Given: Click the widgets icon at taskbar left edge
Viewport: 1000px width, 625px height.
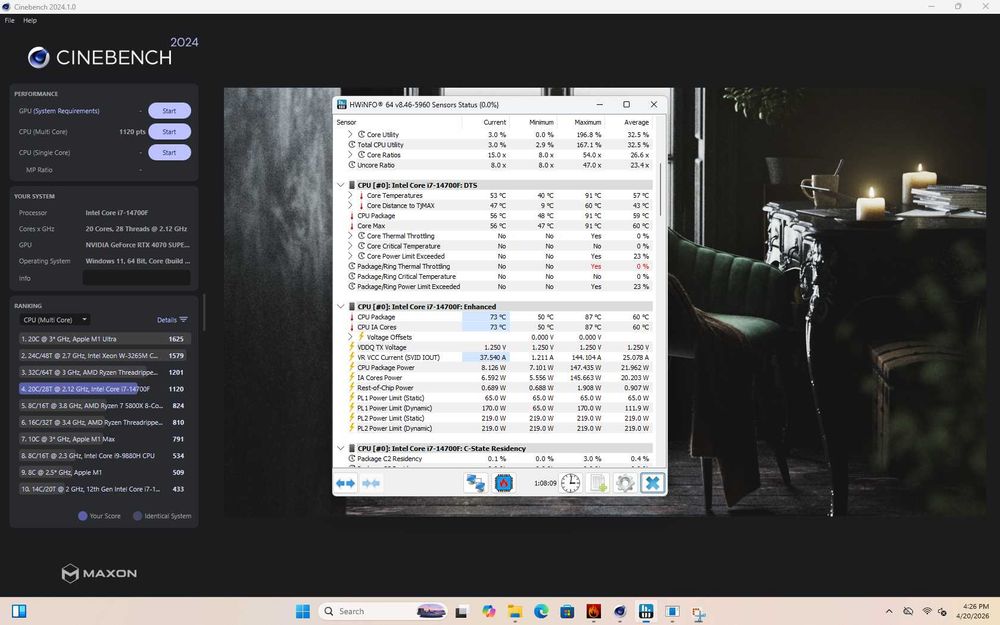Looking at the screenshot, I should 19,611.
